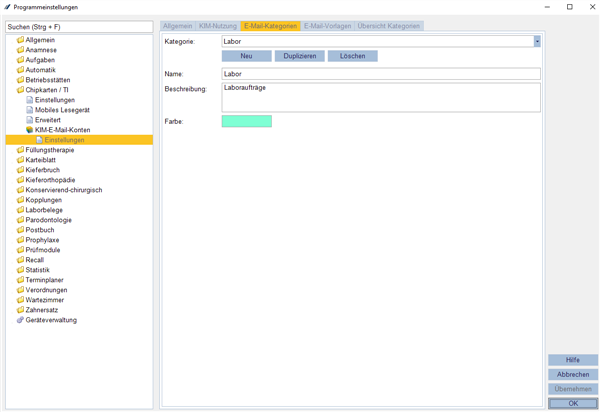Click the Beschreibung text area
Viewport: 600px width, 412px height.
381,98
